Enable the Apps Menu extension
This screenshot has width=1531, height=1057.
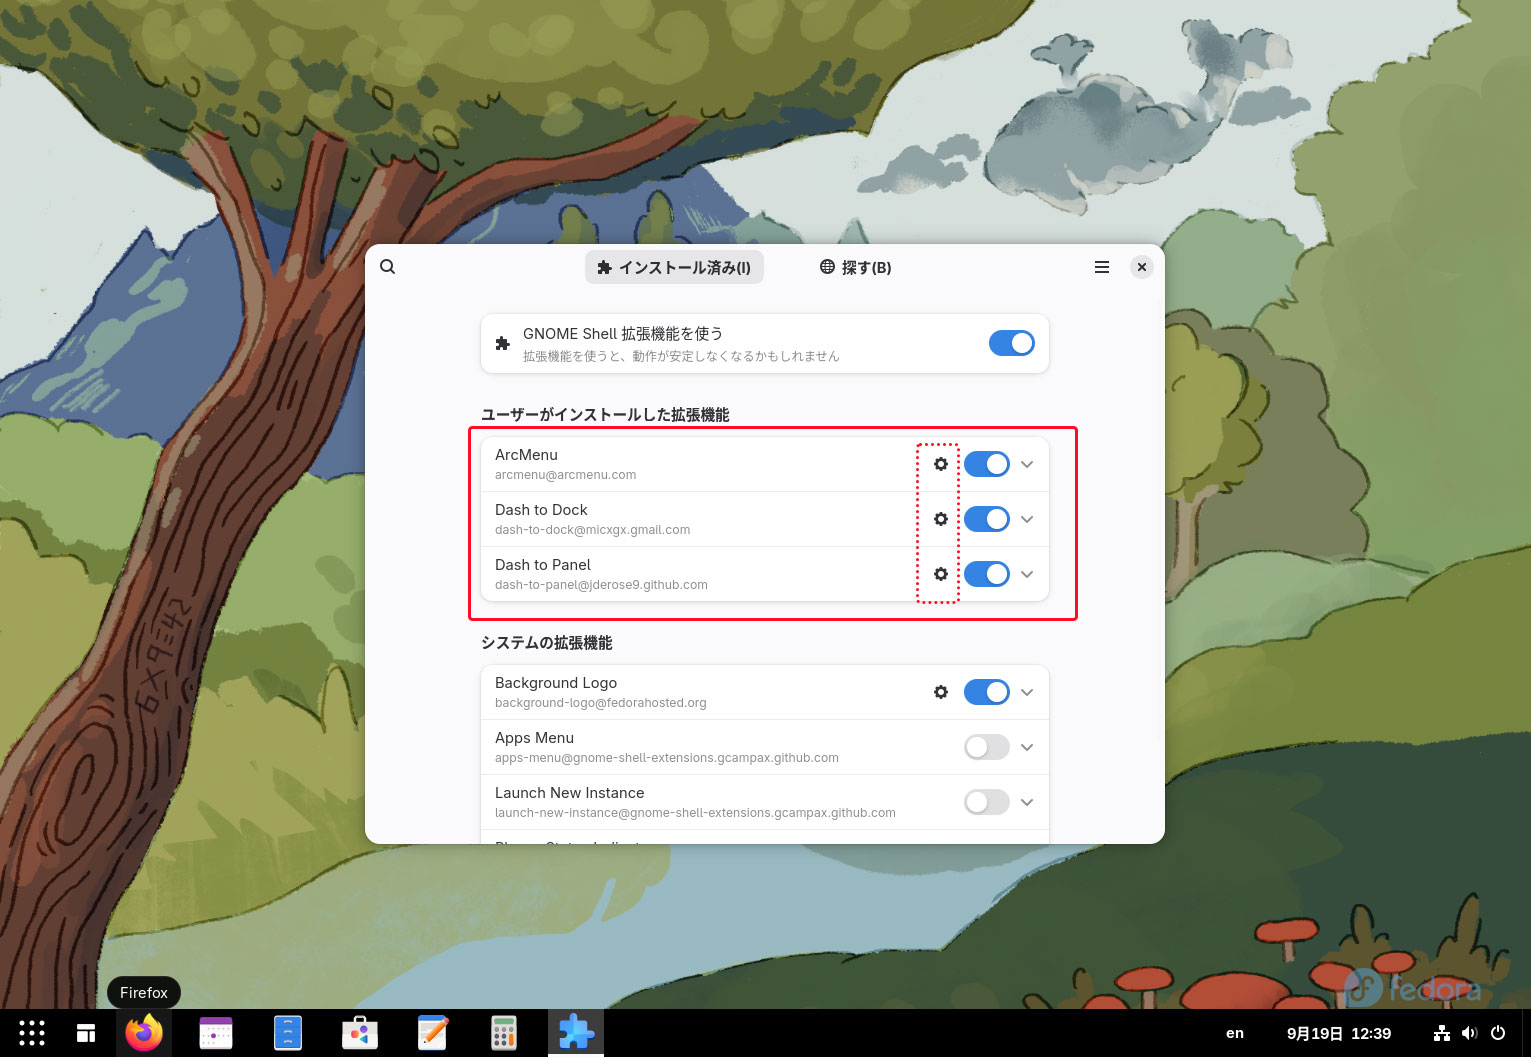[987, 747]
